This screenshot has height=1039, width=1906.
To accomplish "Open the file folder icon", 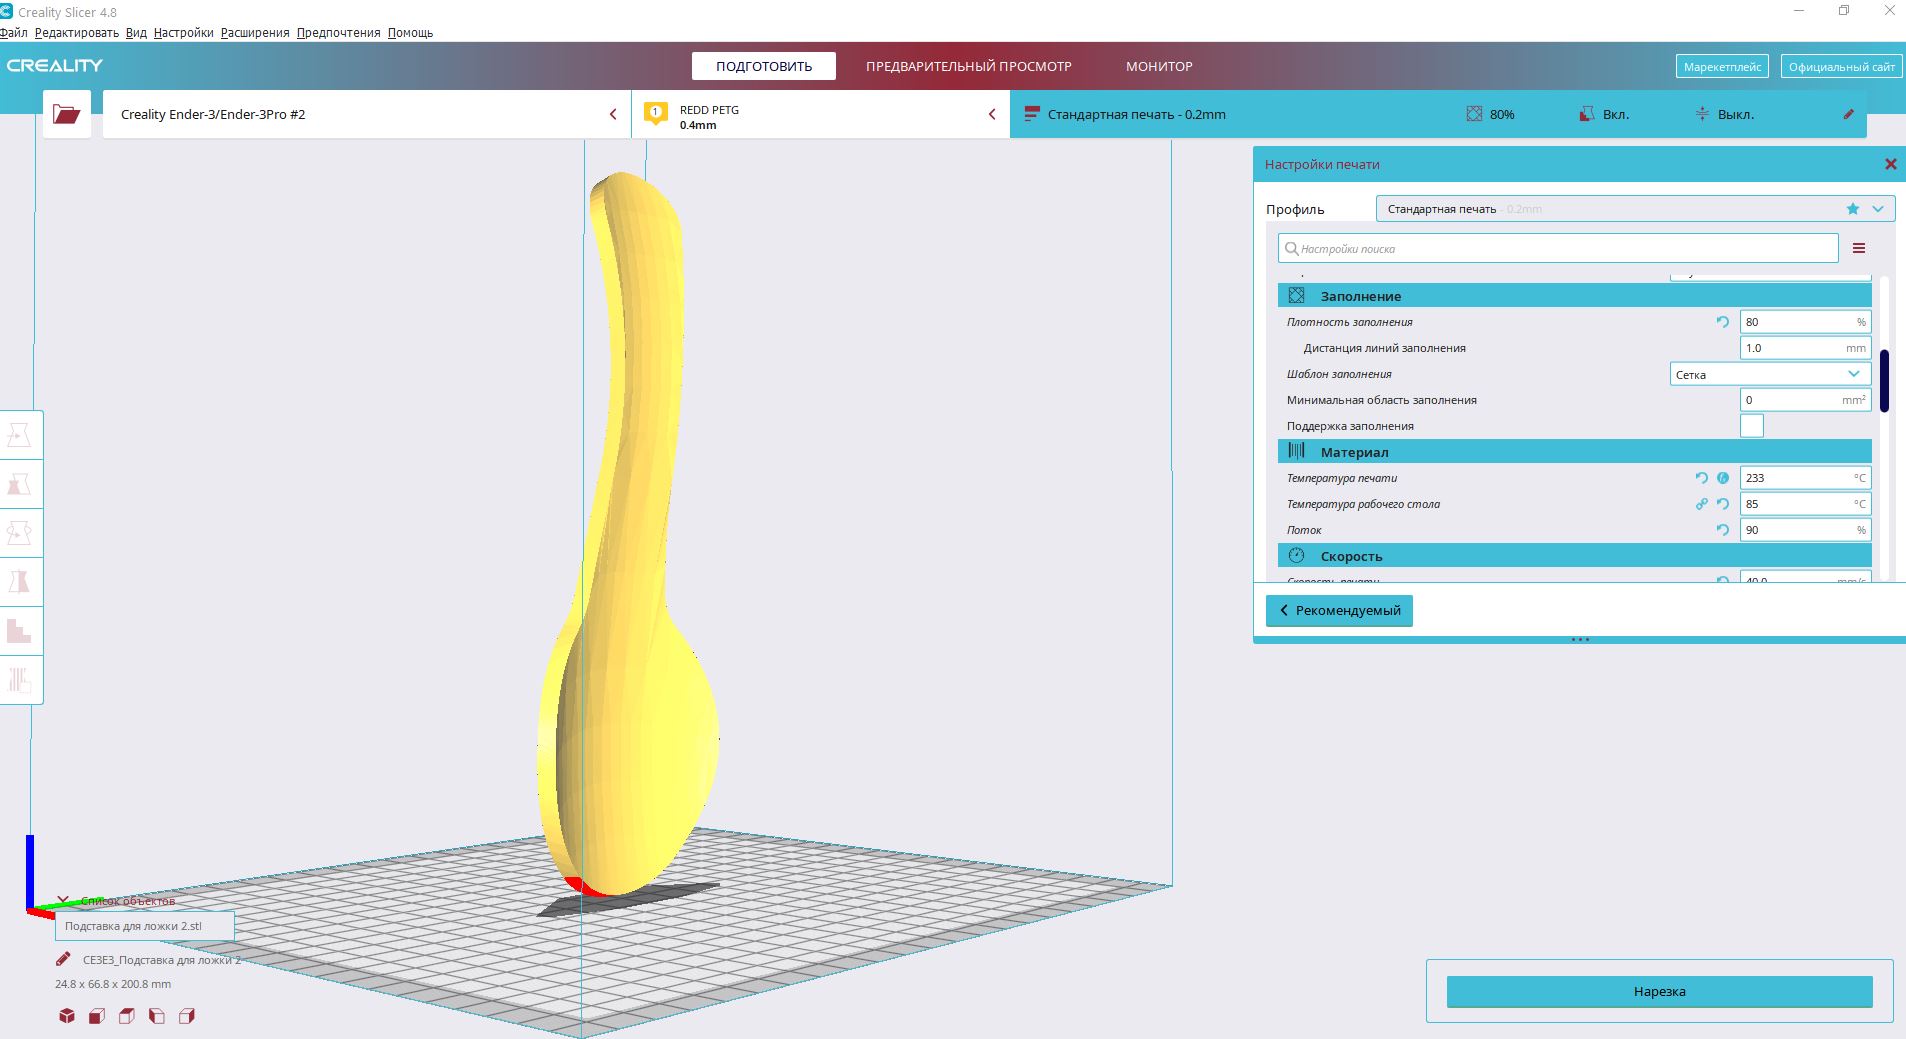I will 67,114.
